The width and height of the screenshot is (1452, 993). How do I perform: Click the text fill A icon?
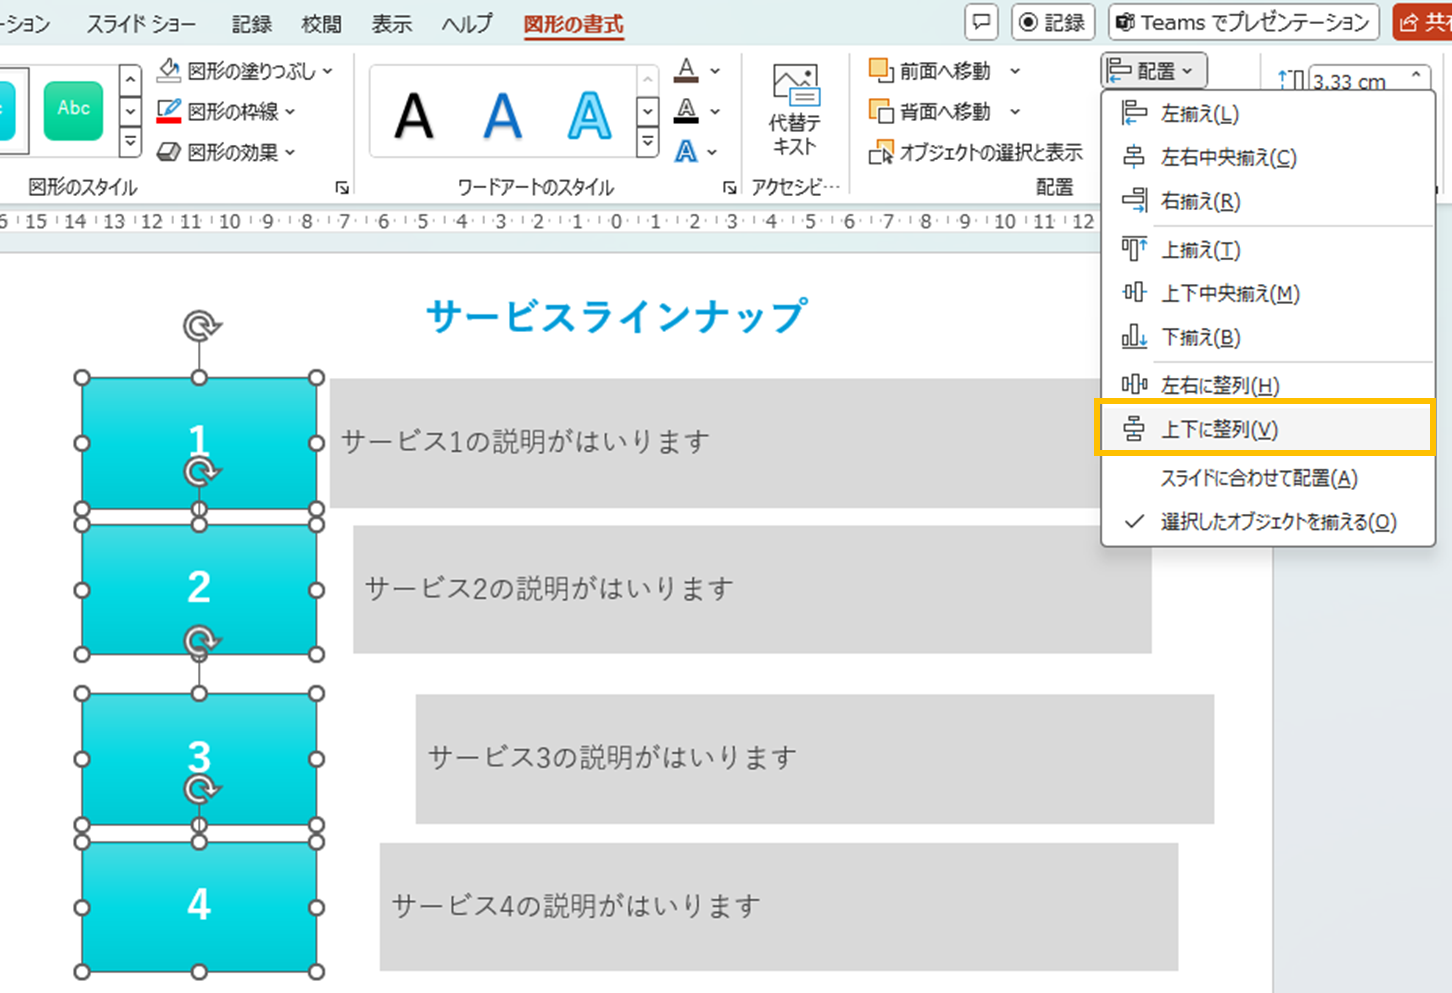(686, 70)
